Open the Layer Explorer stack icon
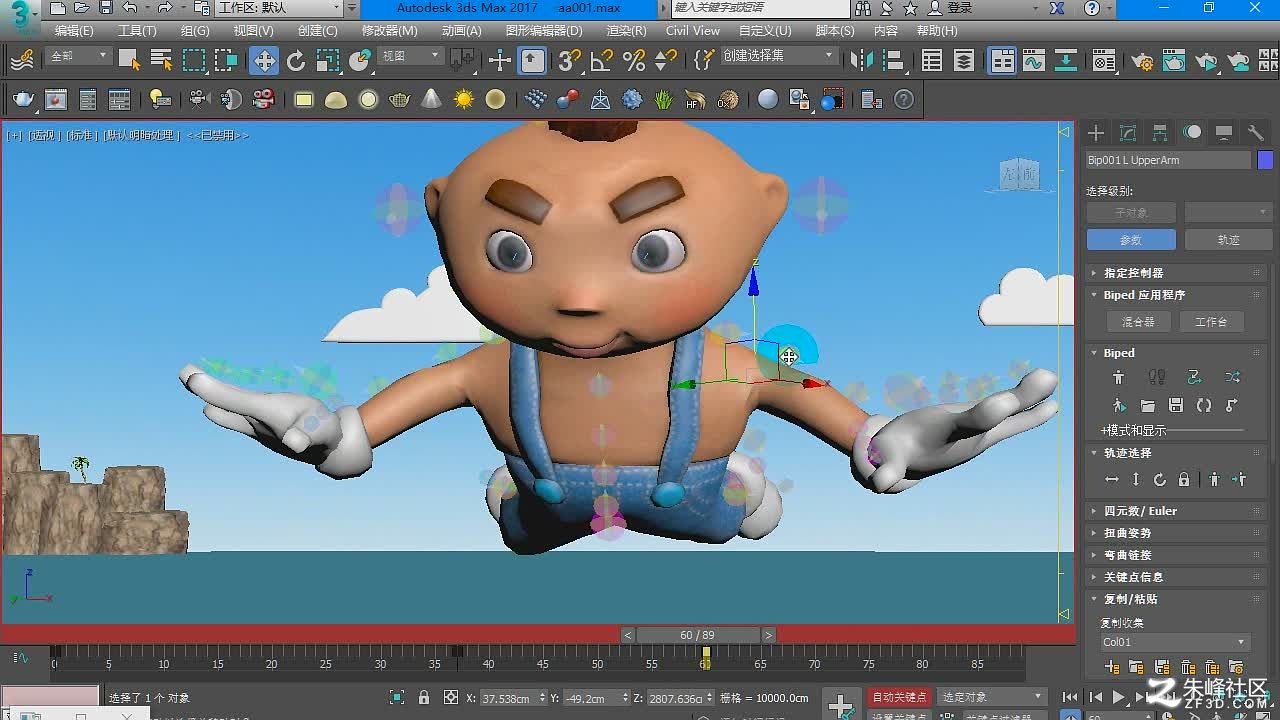Viewport: 1280px width, 720px height. (964, 61)
